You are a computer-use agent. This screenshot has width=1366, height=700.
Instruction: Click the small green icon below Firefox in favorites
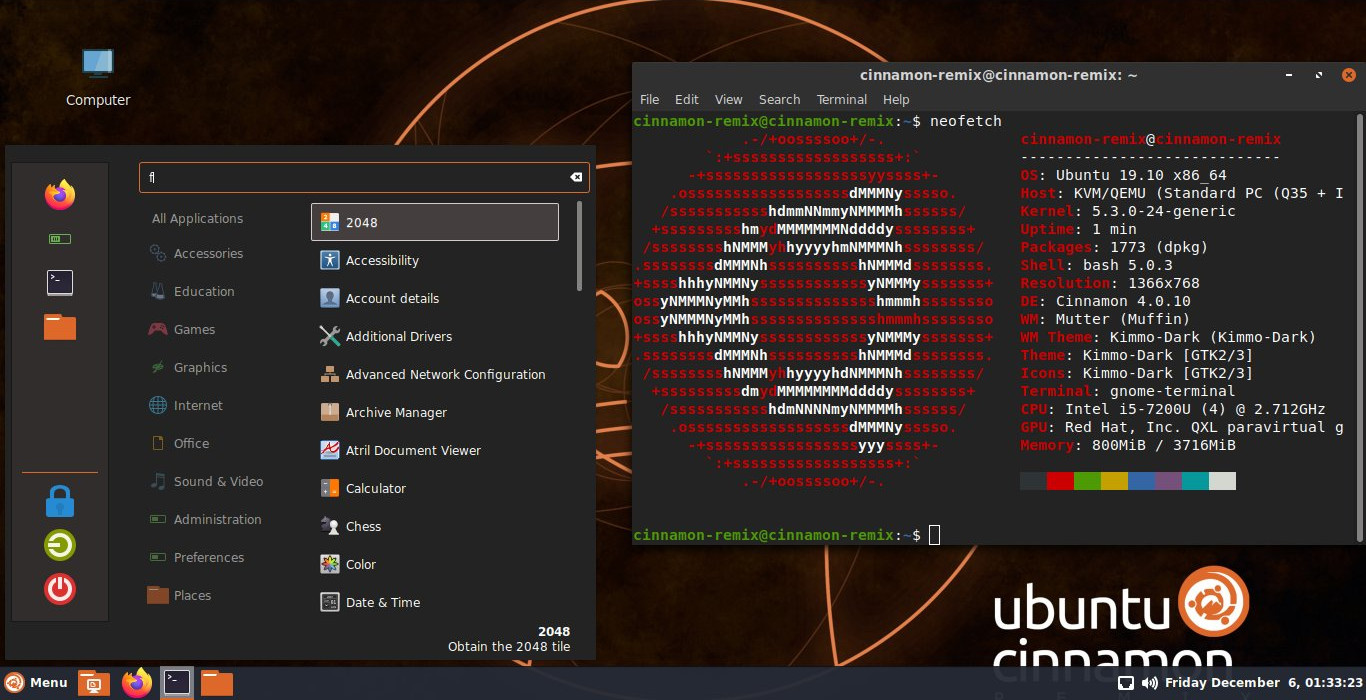click(60, 239)
